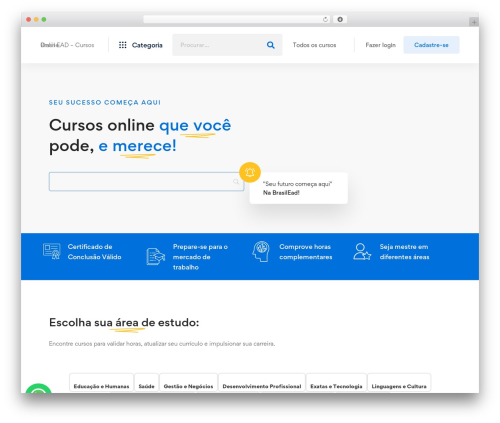The width and height of the screenshot is (500, 423).
Task: Click the browser reload icon
Action: pos(325,20)
